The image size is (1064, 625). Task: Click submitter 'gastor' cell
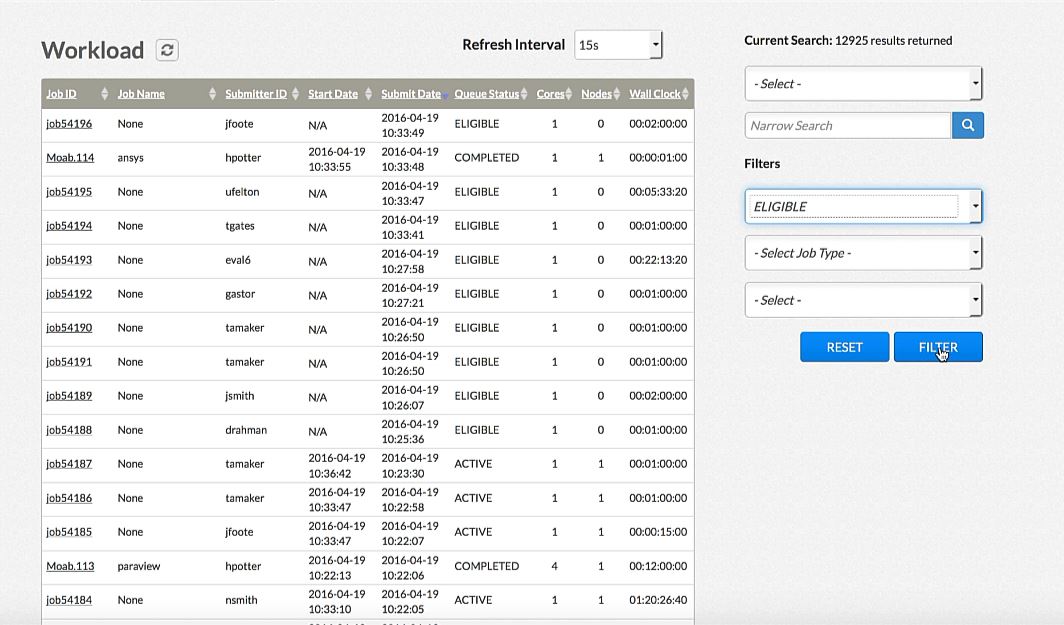click(240, 293)
